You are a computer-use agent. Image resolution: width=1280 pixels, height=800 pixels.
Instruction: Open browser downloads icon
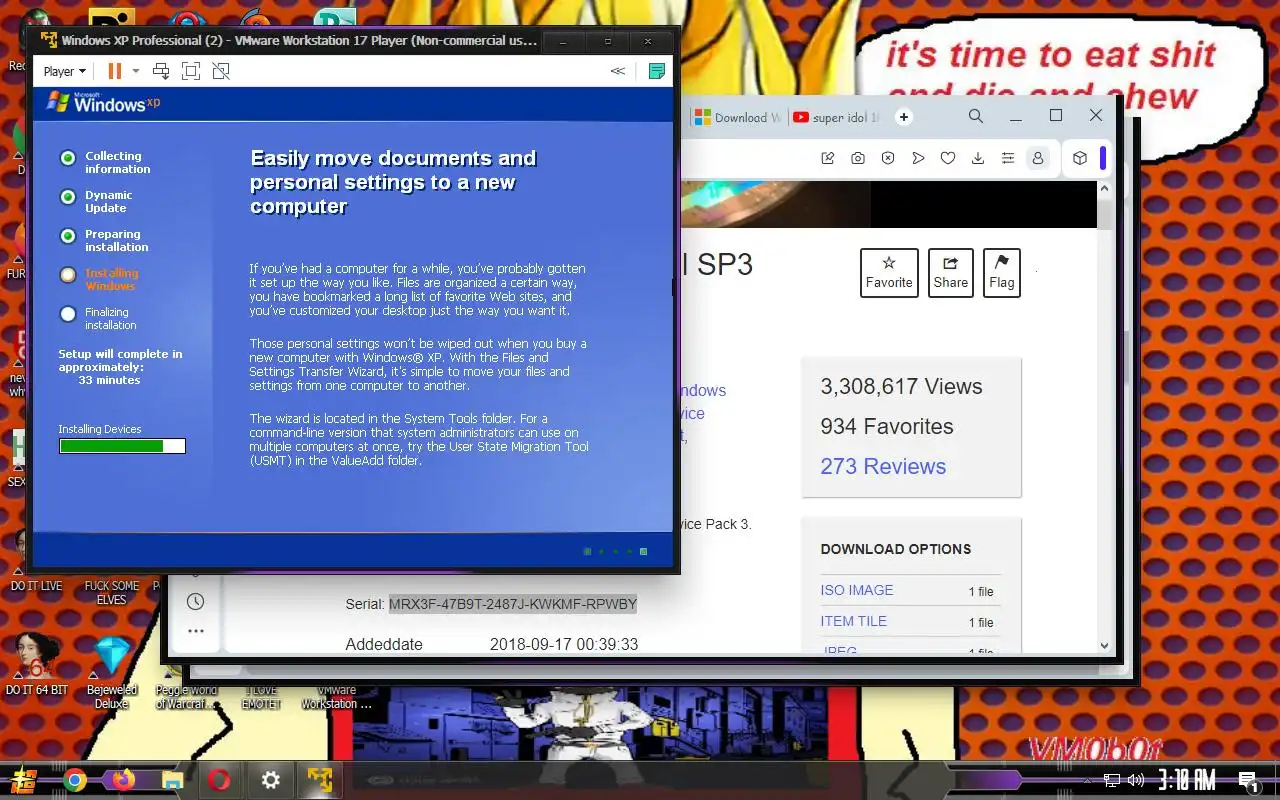click(978, 158)
